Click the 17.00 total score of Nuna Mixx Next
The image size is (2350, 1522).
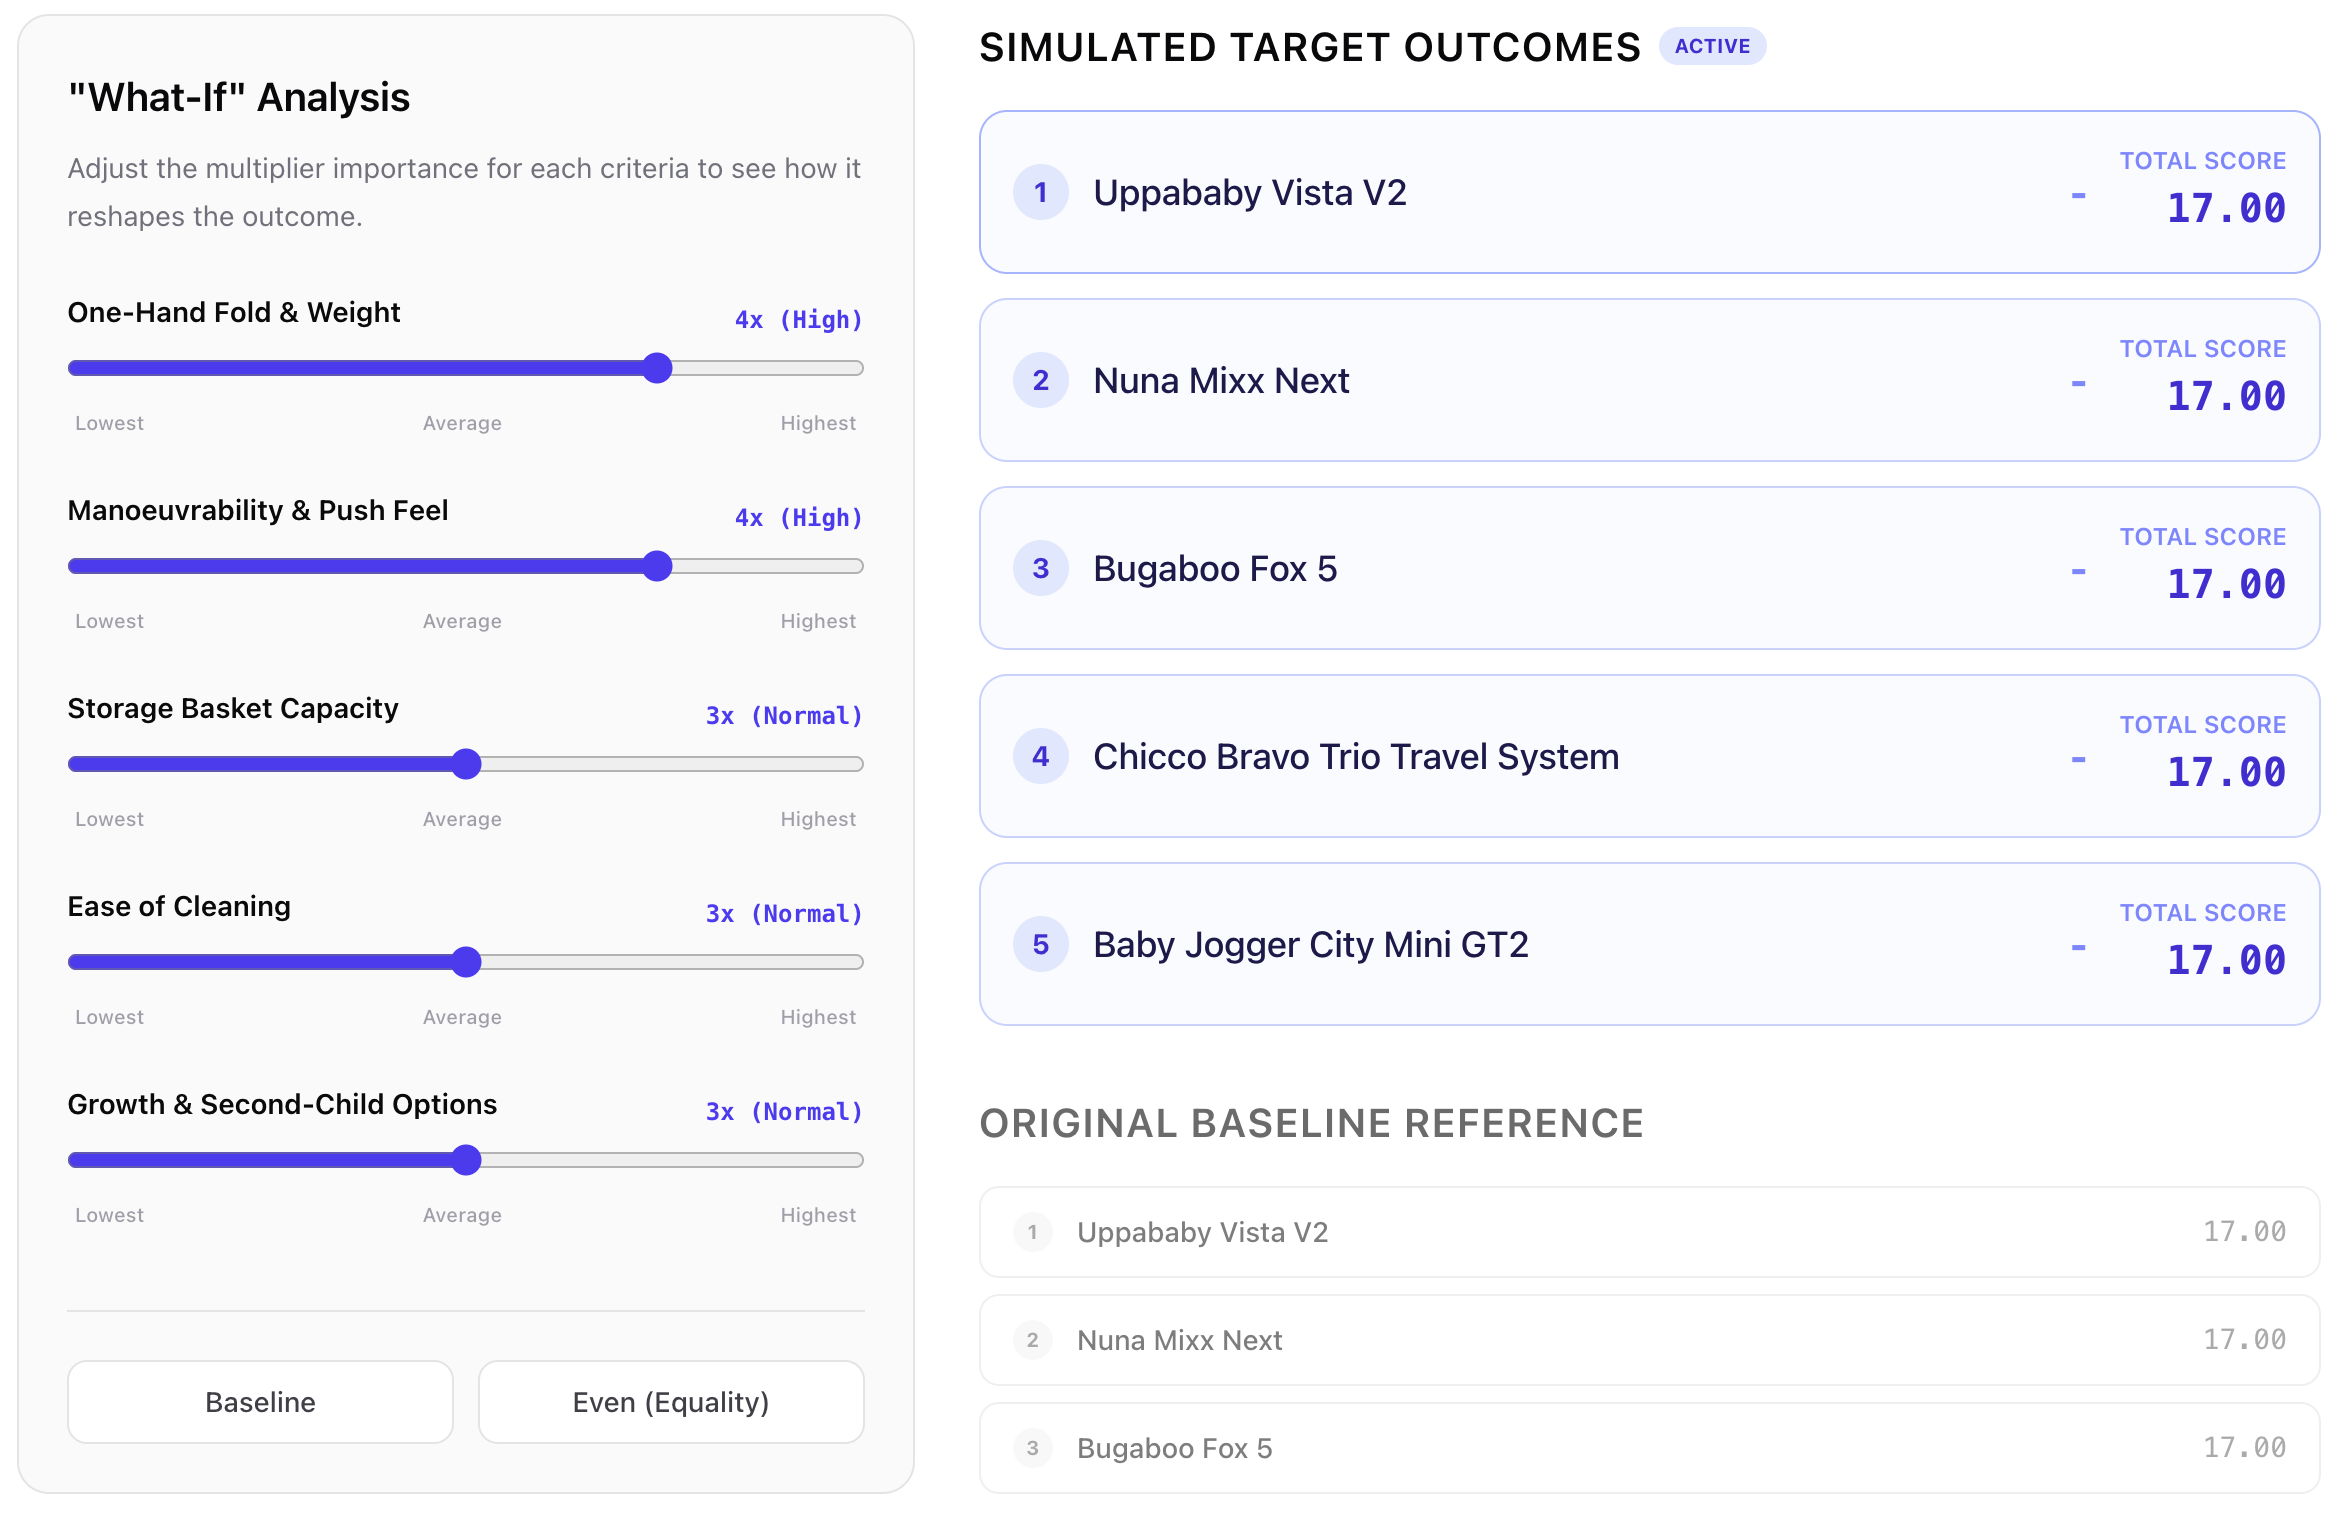[2226, 396]
